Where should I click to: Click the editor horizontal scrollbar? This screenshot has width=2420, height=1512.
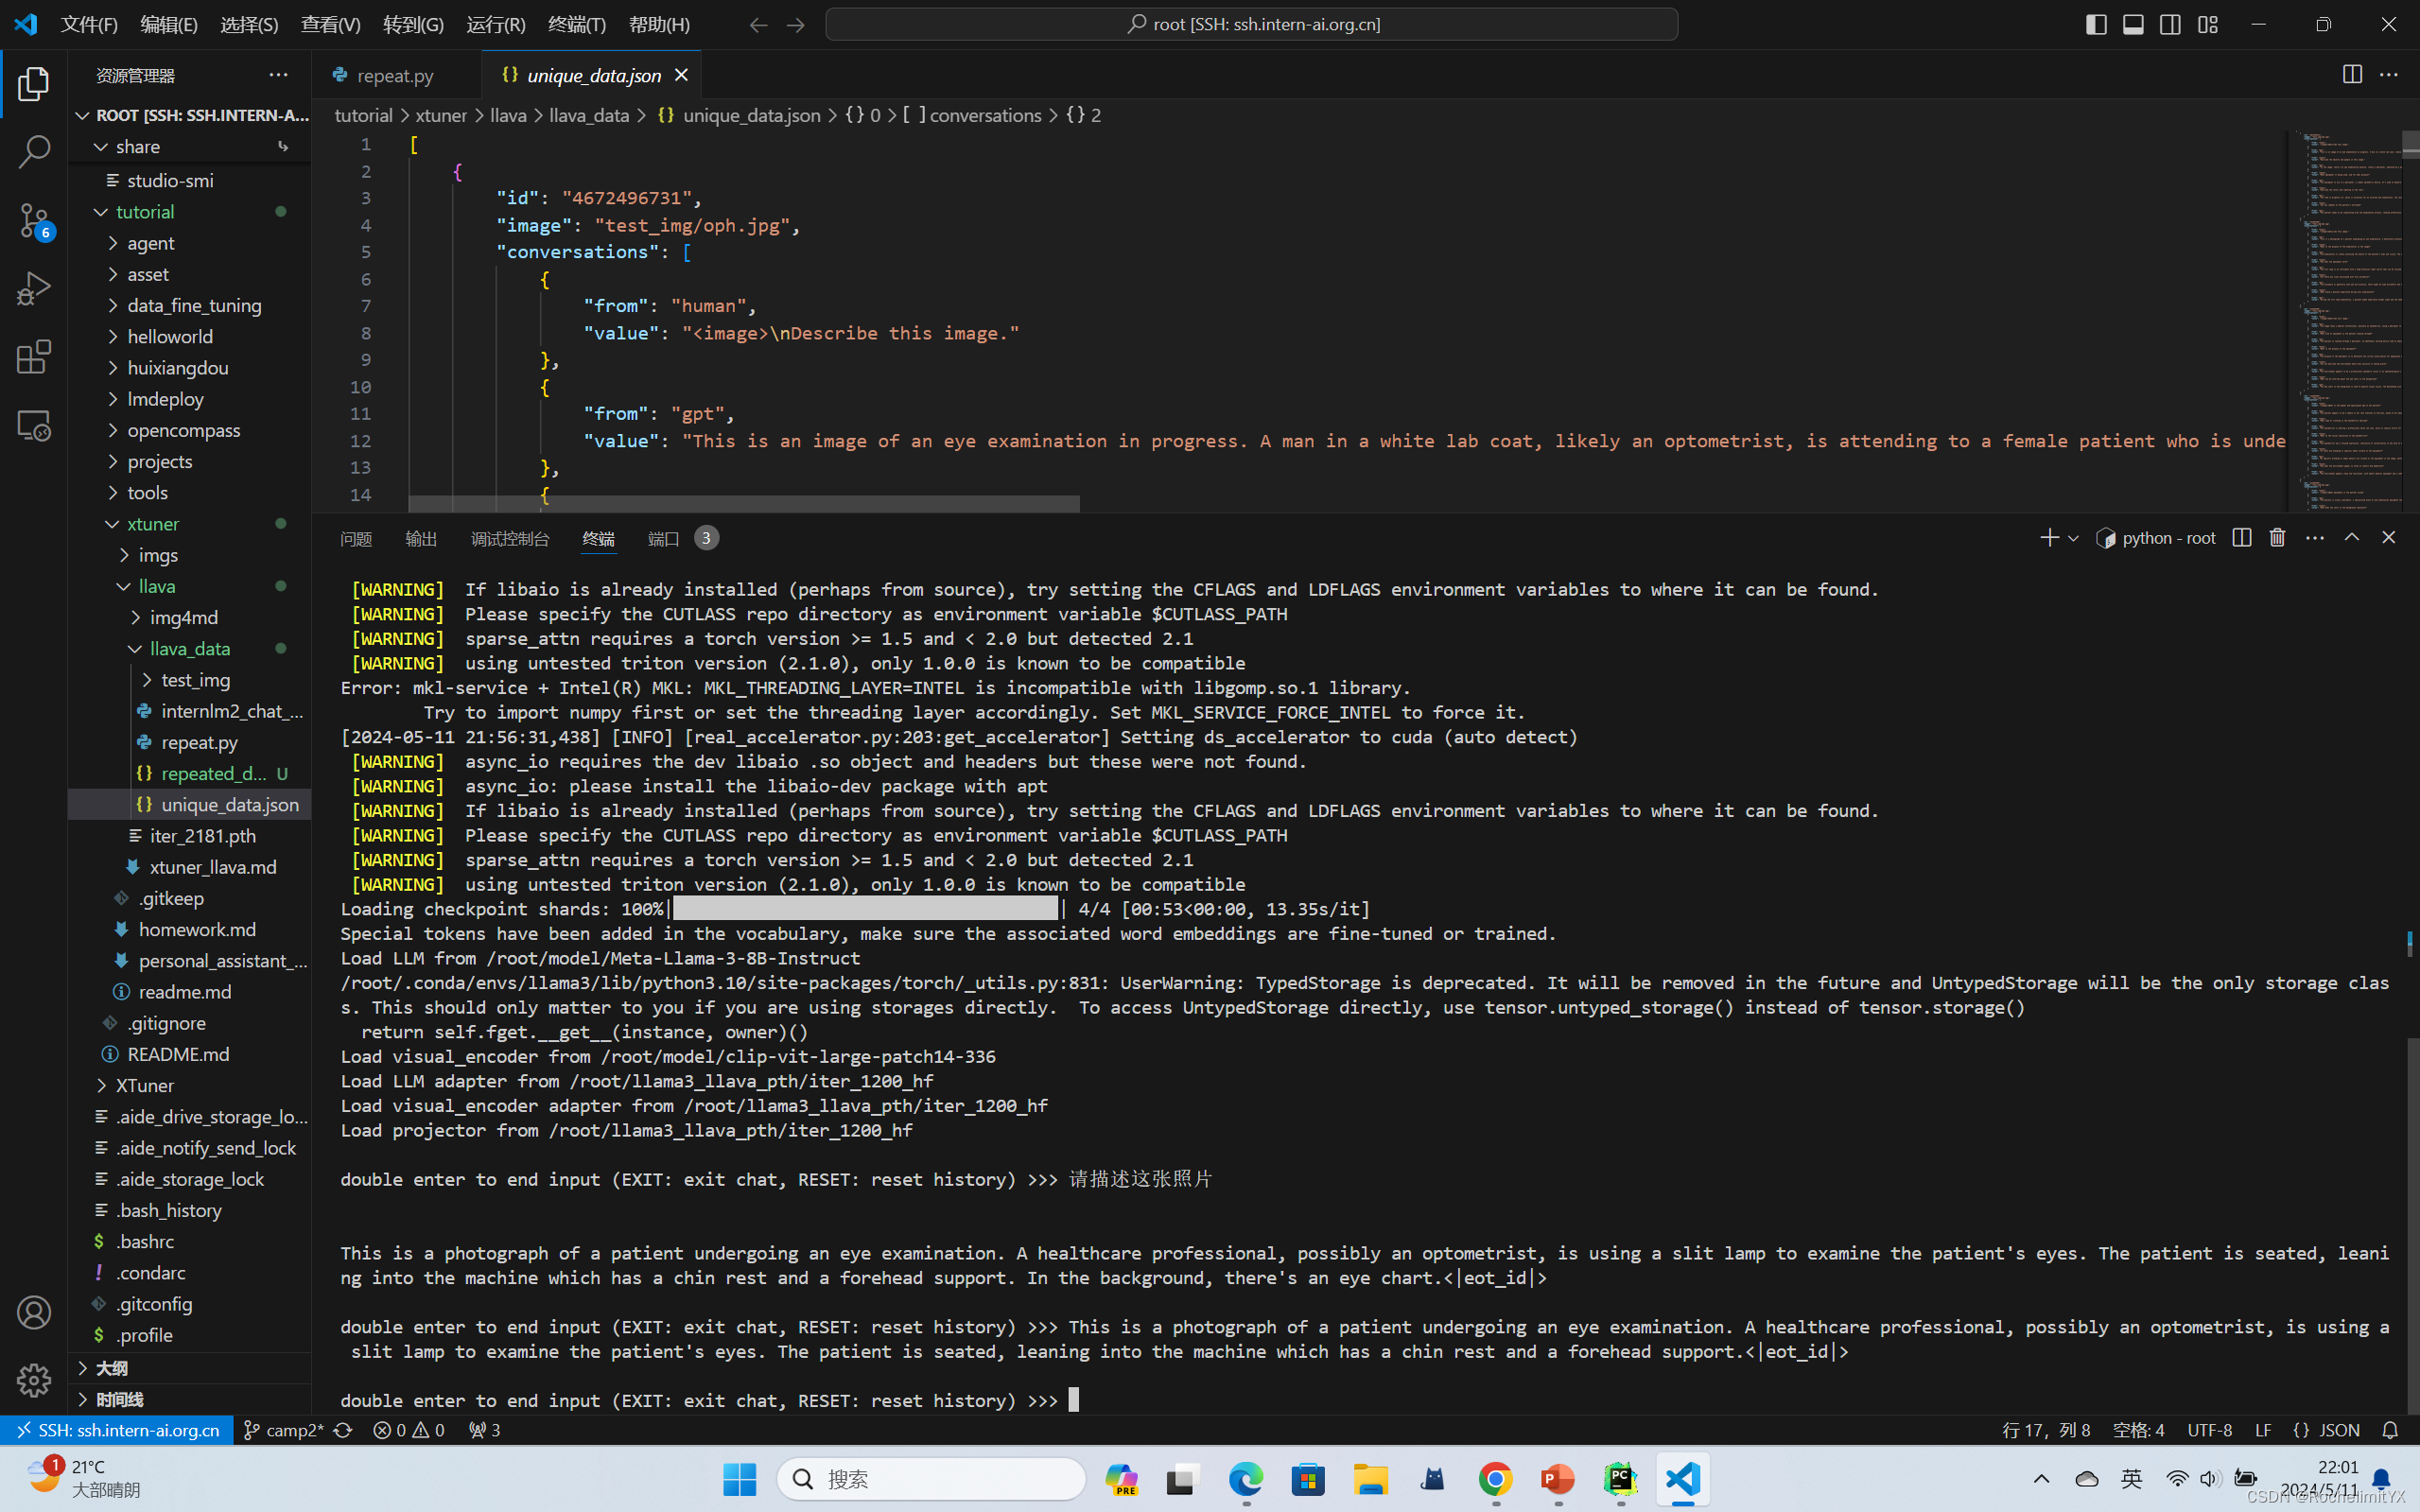click(744, 504)
